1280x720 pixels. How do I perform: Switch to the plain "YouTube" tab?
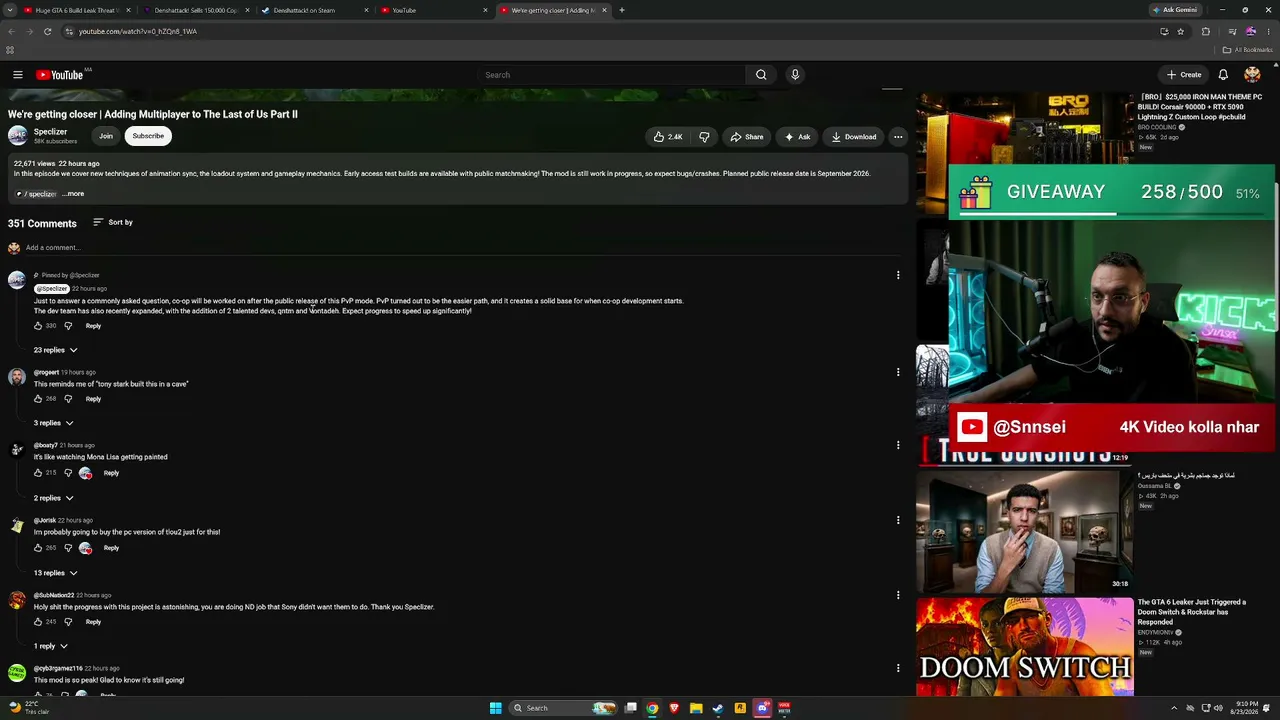[x=434, y=10]
